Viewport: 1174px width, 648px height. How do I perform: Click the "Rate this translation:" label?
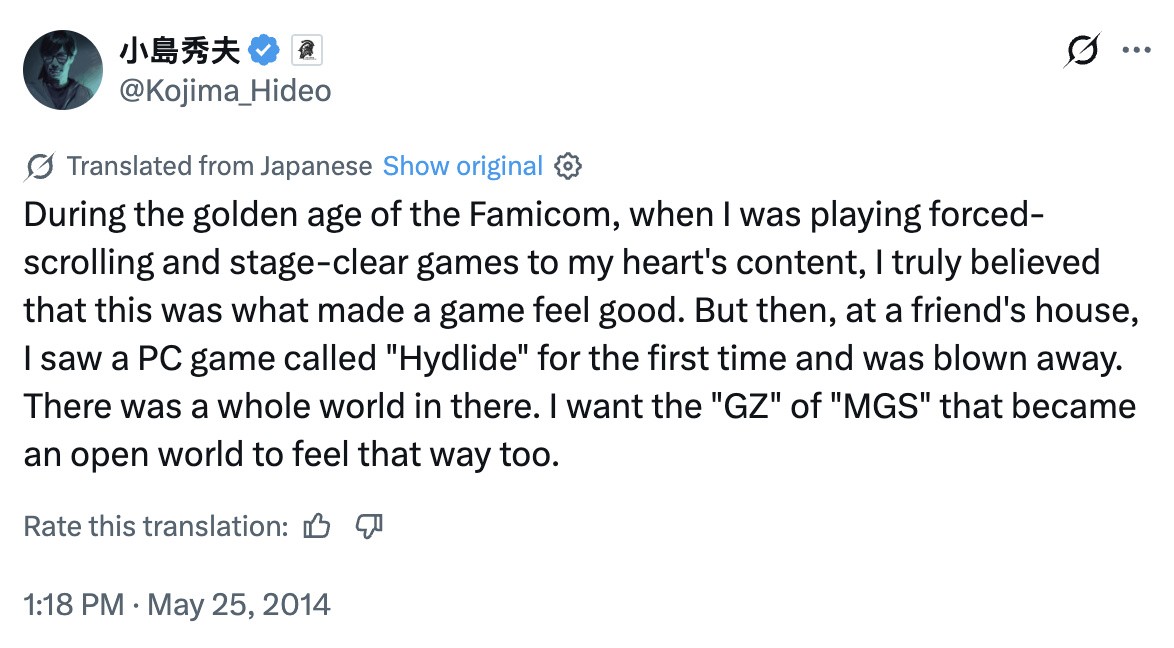(x=156, y=526)
